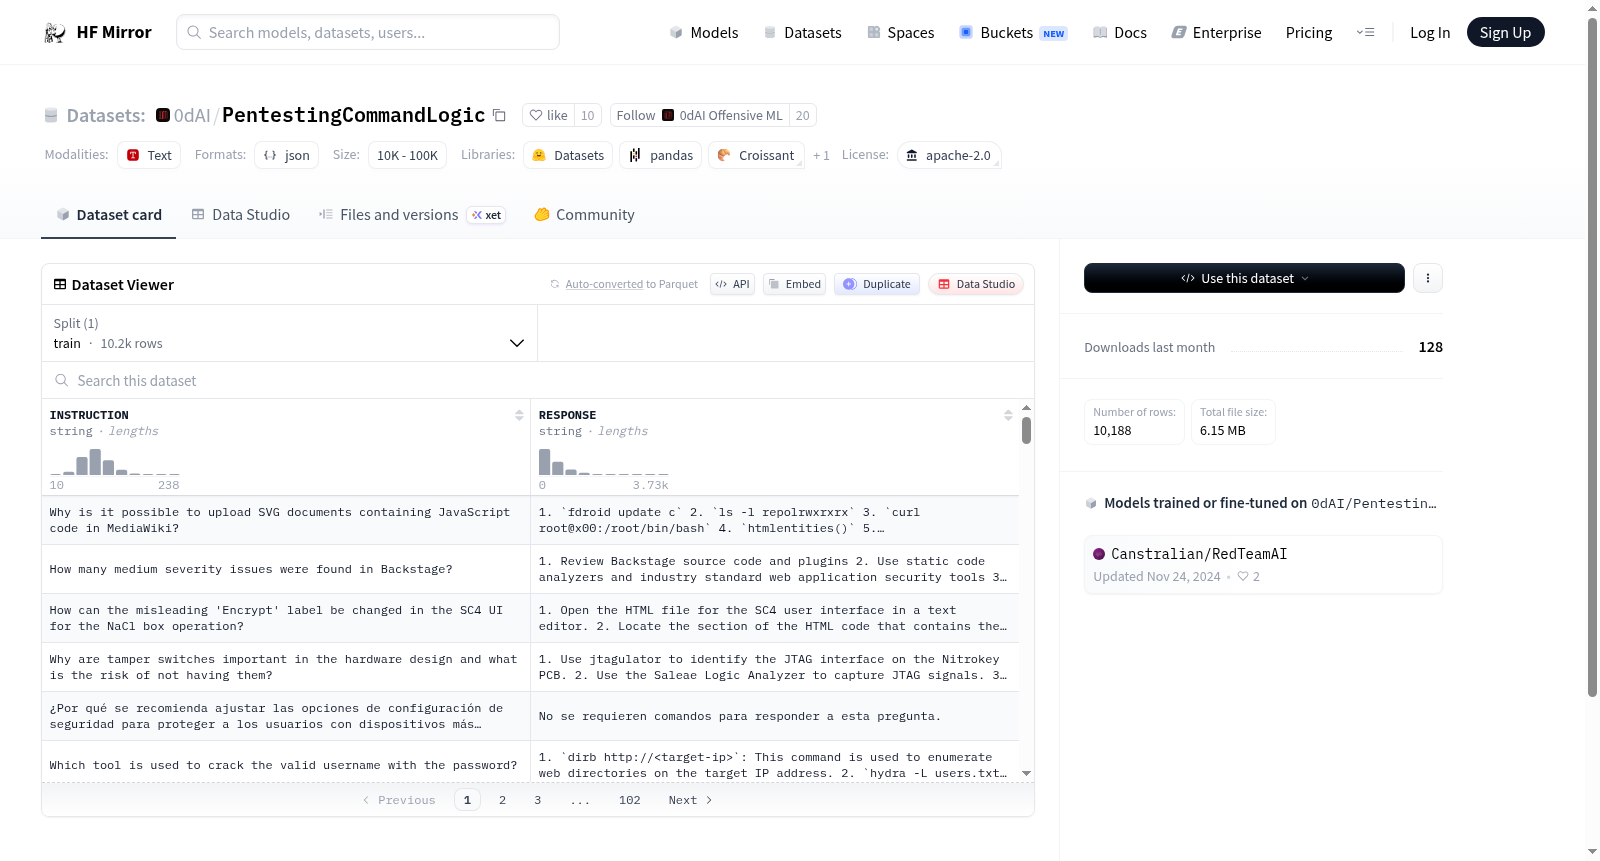1600x861 pixels.
Task: Open the Community tab
Action: [584, 215]
